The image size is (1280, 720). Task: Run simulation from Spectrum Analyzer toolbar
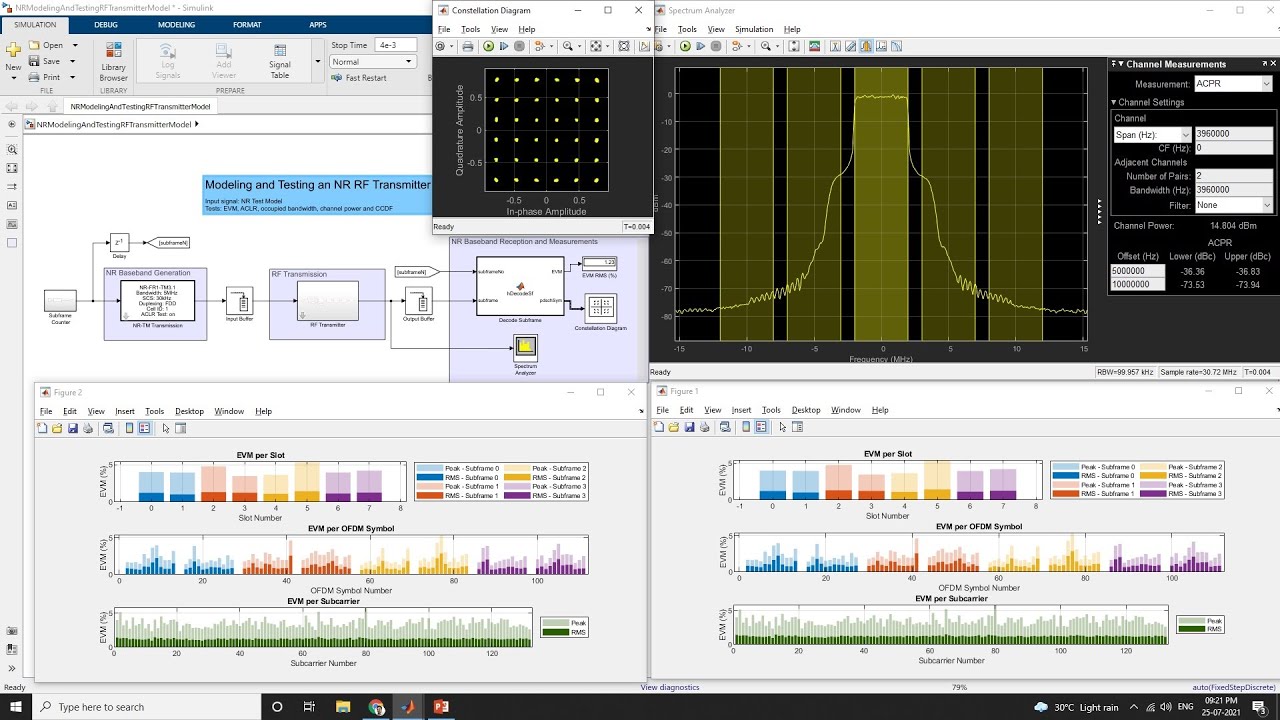point(685,46)
